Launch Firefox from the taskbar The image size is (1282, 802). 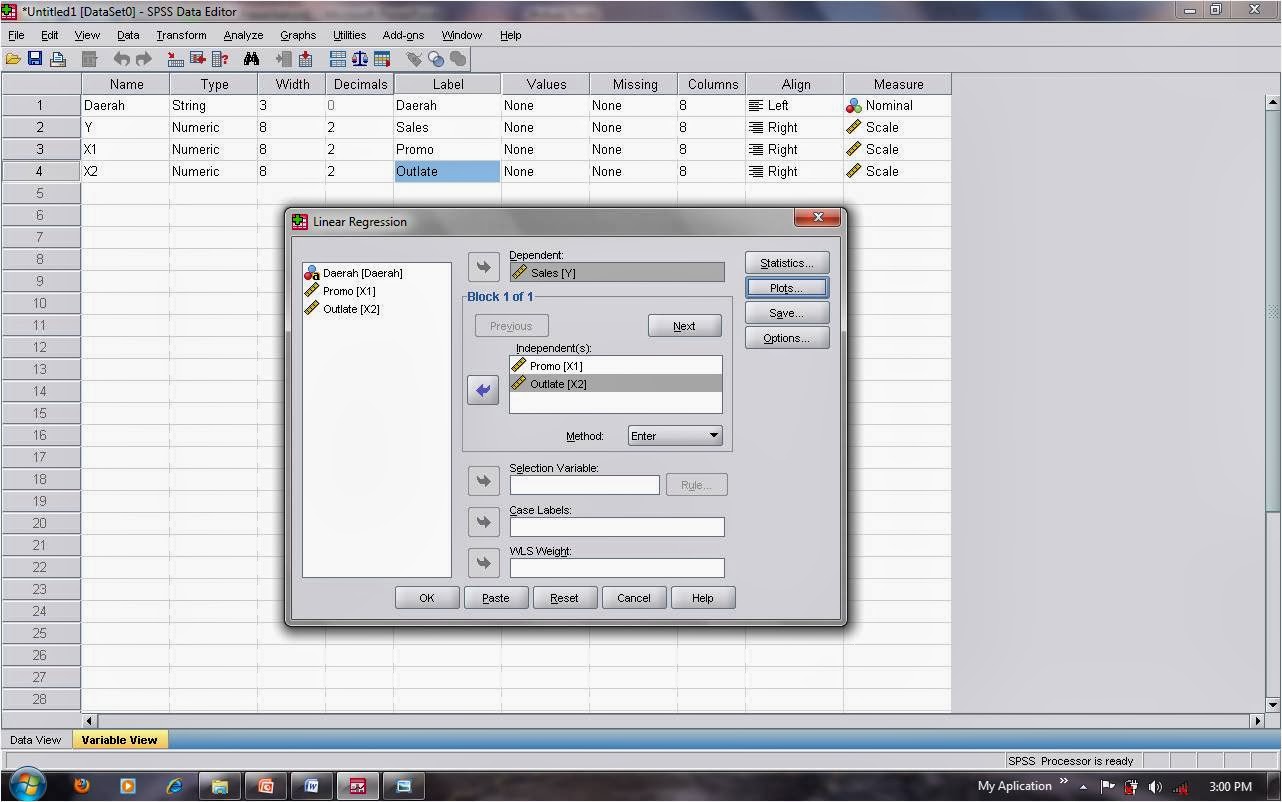(82, 786)
